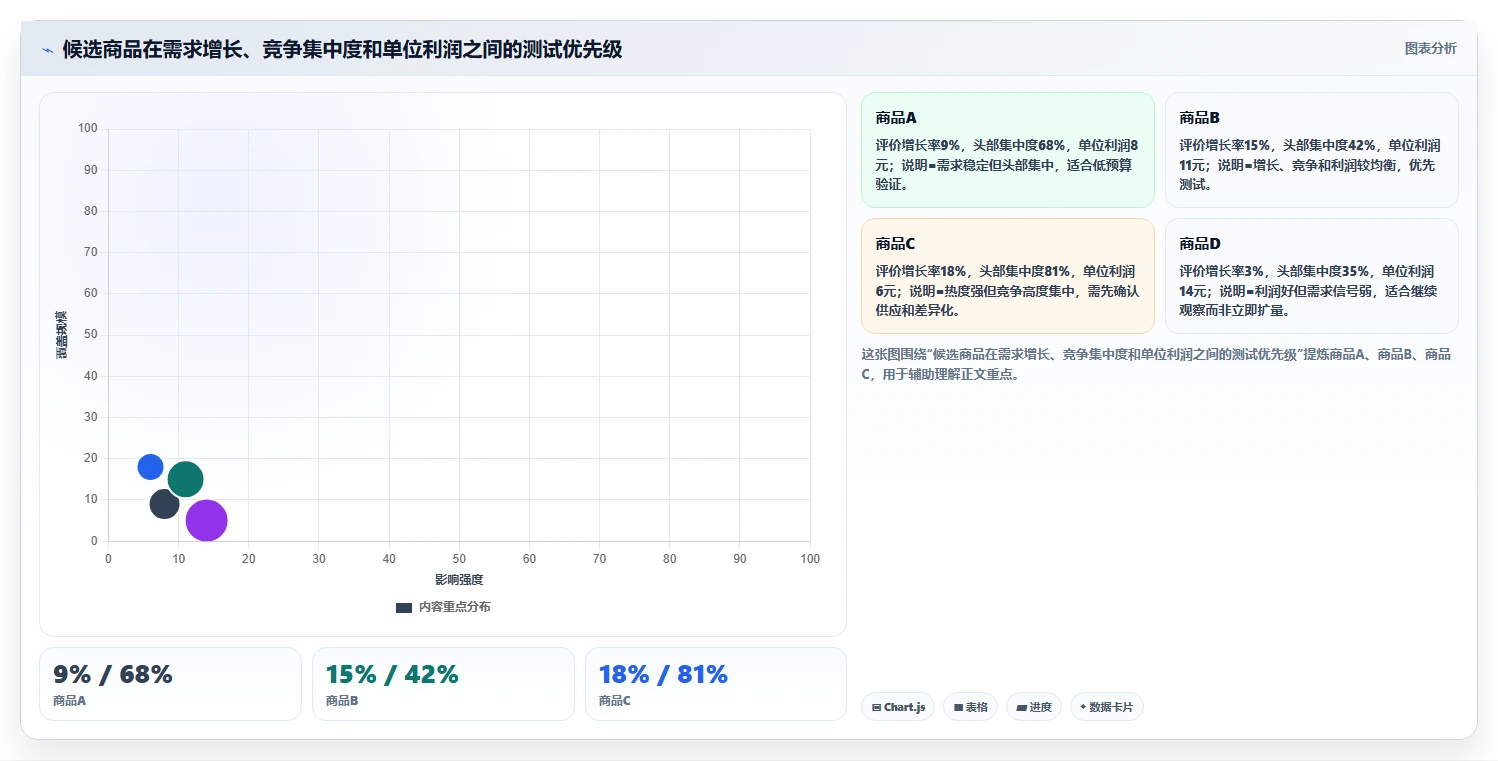
Task: Click the summary paragraph beginning 这张图围绕
Action: (1158, 364)
